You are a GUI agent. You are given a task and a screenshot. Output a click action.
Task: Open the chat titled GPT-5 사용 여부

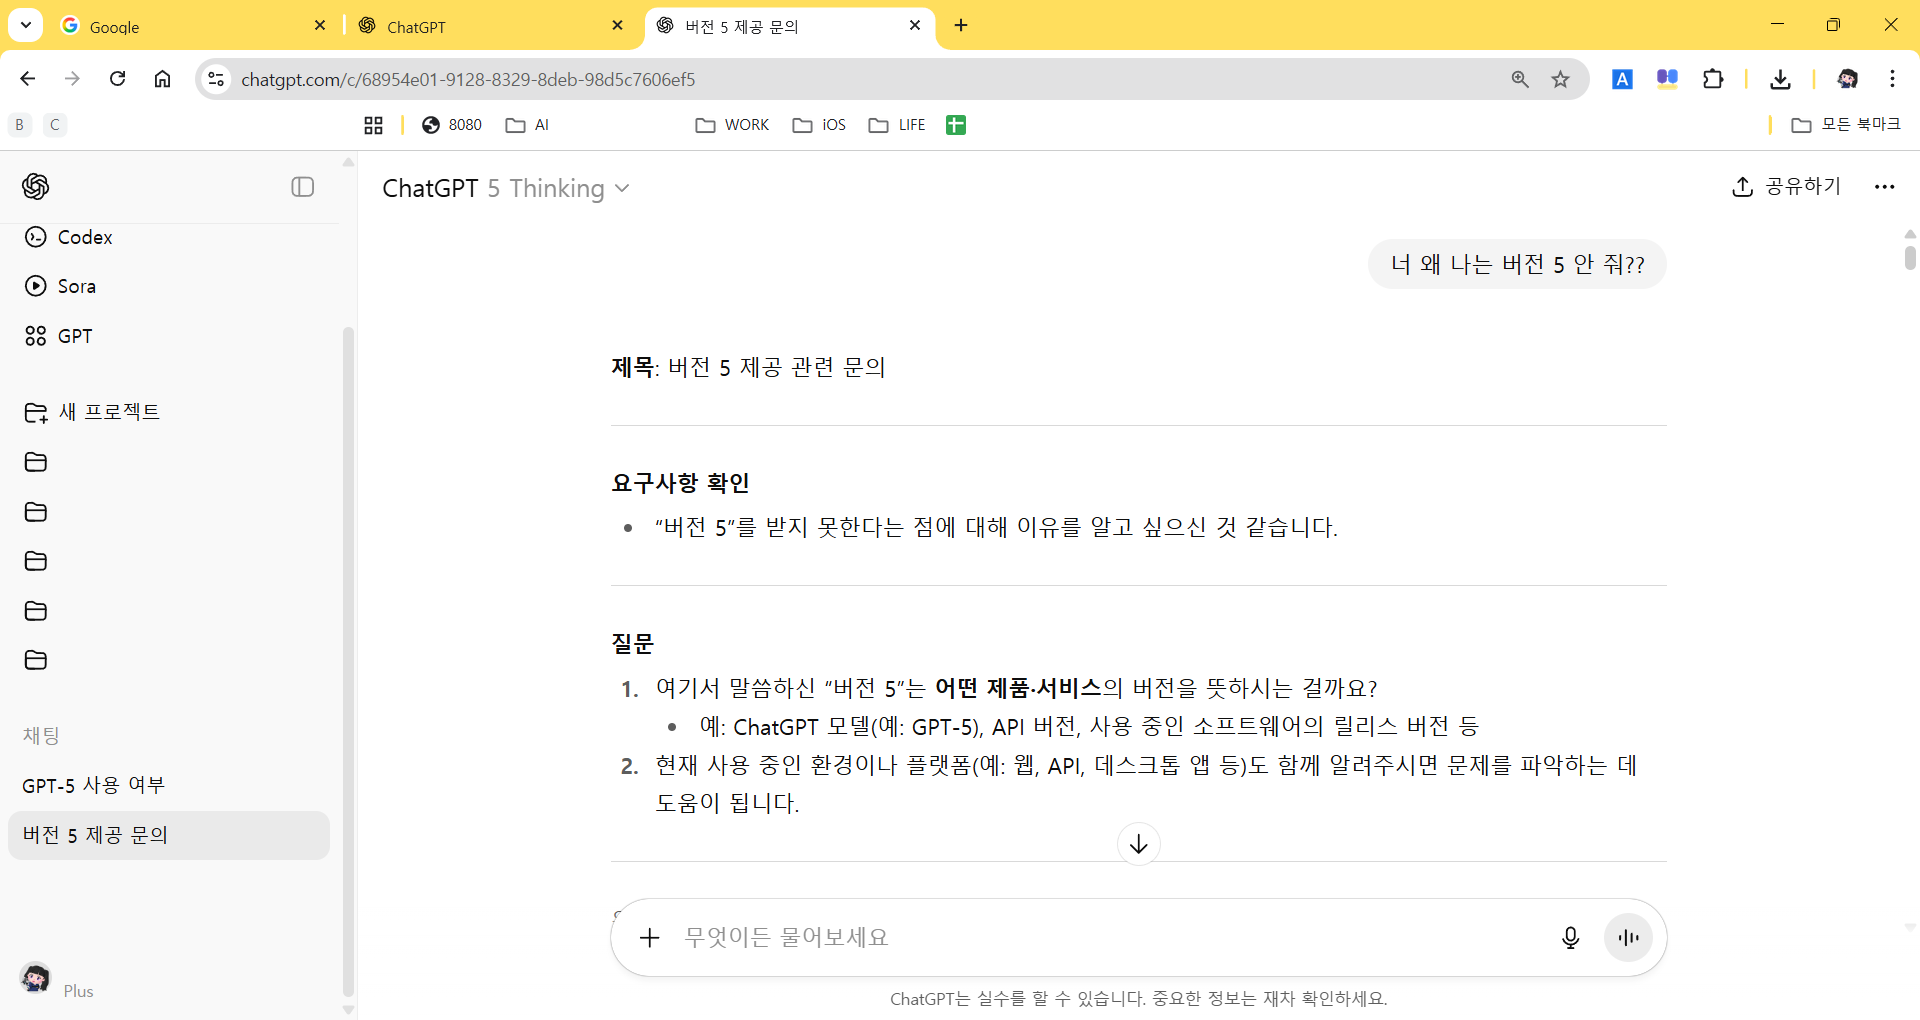pos(94,785)
